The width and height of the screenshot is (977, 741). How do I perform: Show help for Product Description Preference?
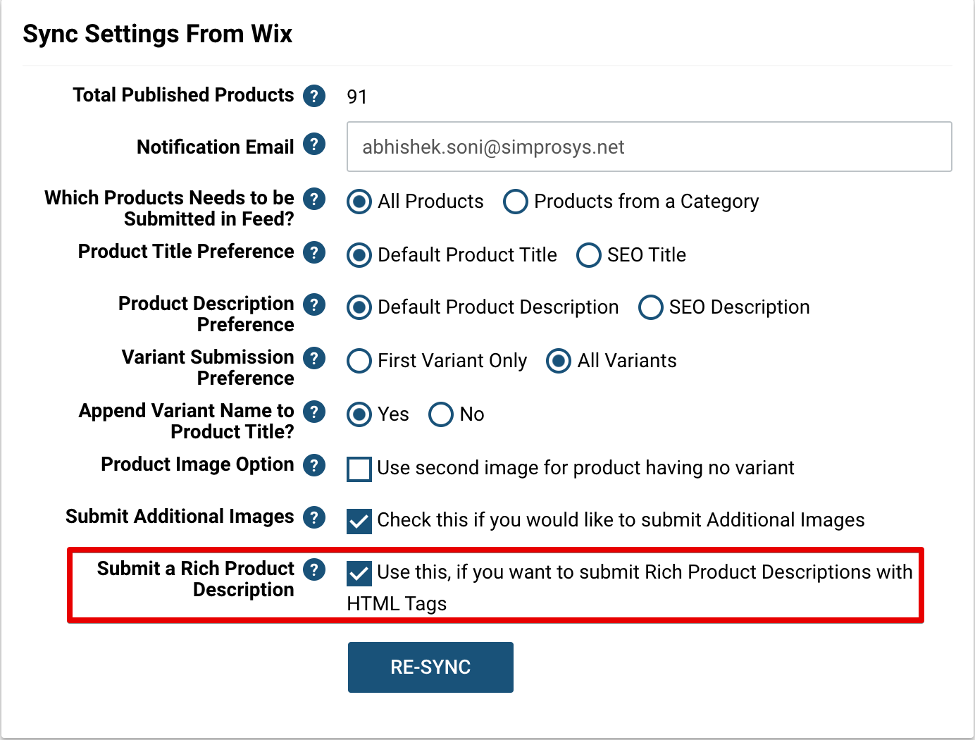coord(314,305)
